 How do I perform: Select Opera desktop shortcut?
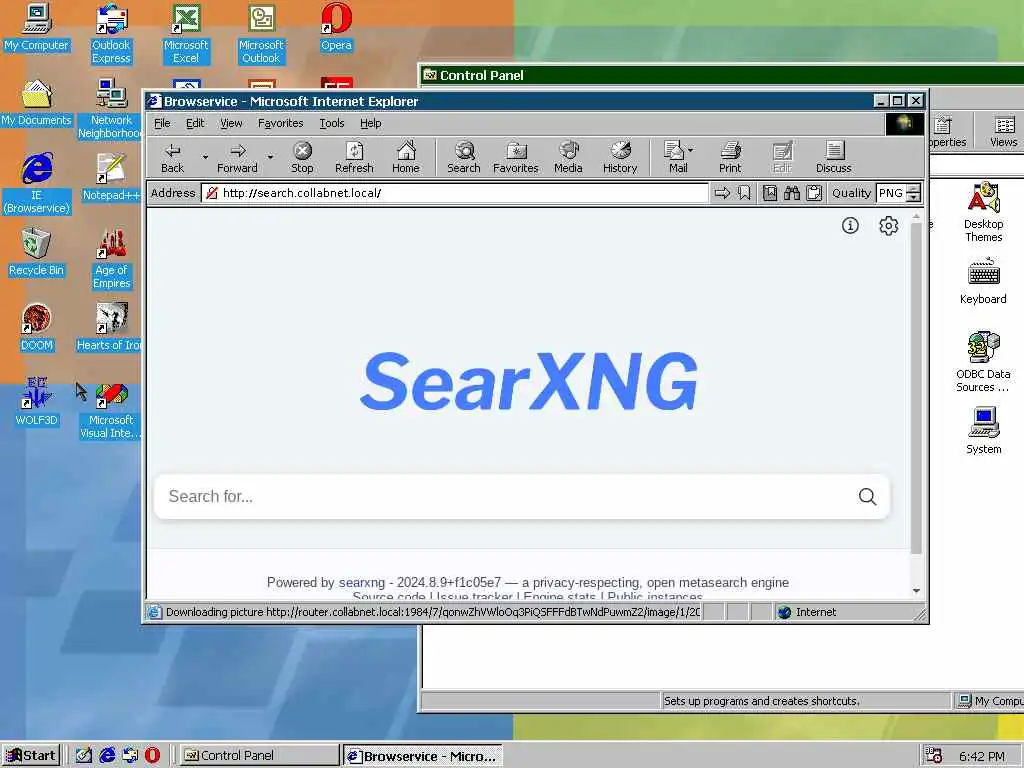(x=336, y=27)
